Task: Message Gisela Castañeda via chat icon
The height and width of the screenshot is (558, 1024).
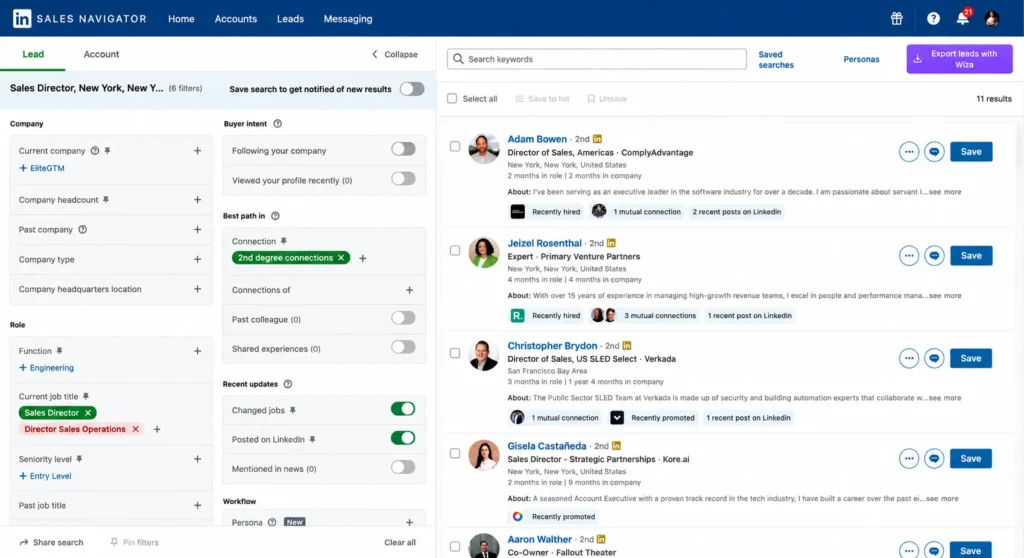Action: 934,458
